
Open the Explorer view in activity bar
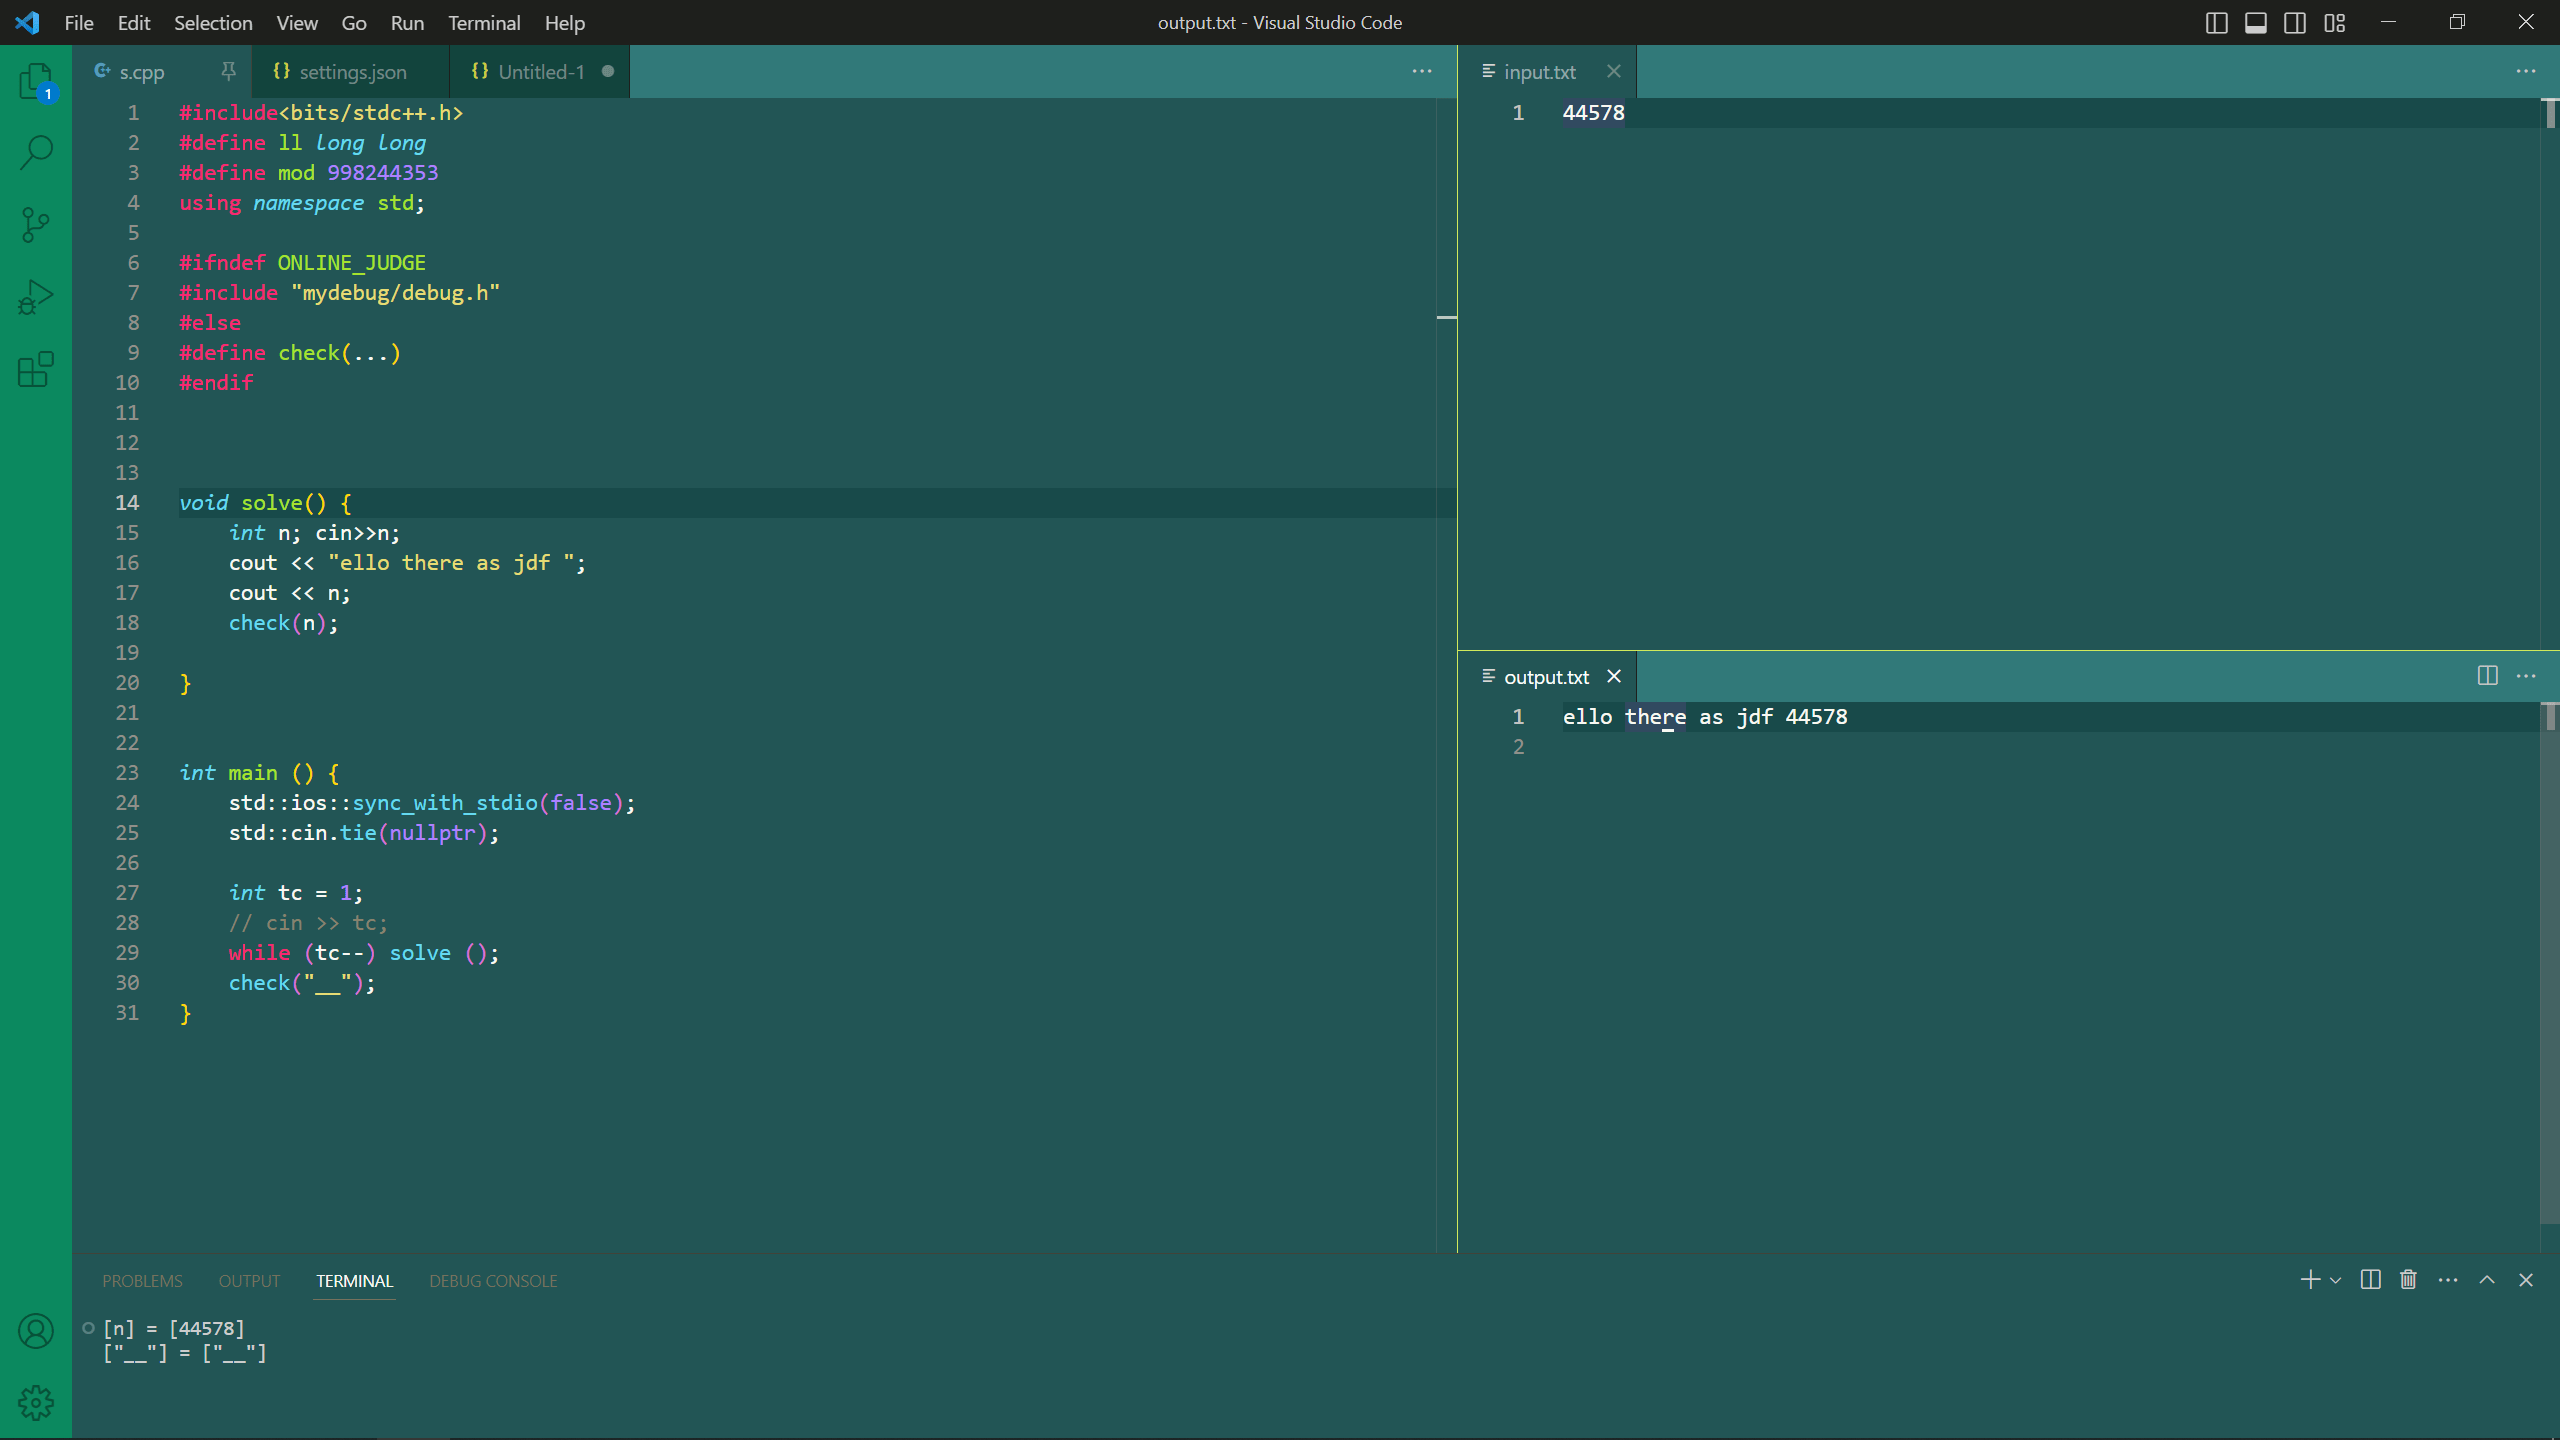pos(36,80)
